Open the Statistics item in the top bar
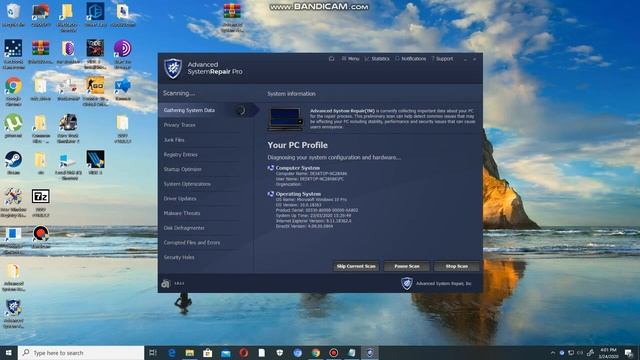This screenshot has height=360, width=640. pyautogui.click(x=377, y=59)
